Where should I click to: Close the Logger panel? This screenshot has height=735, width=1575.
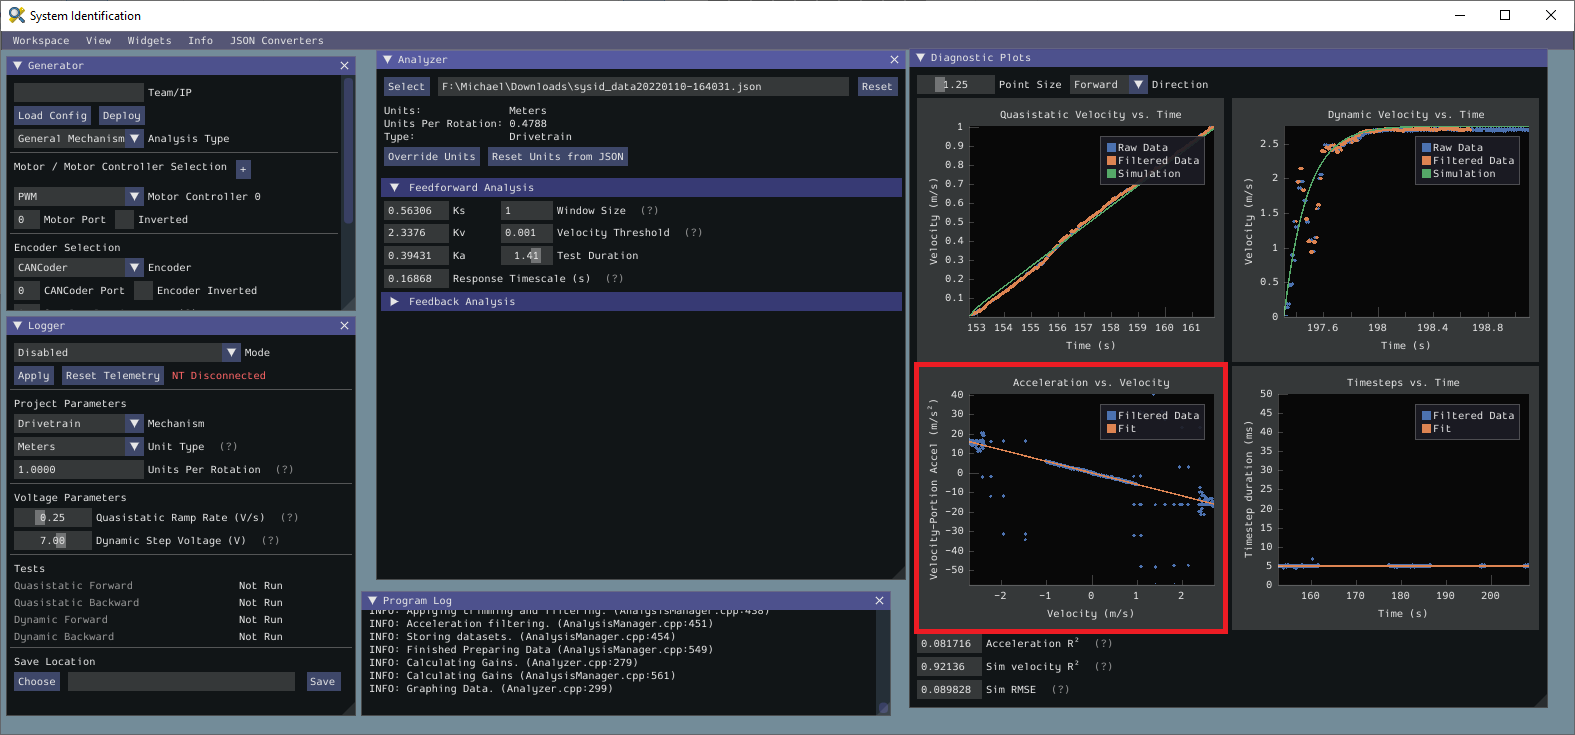tap(345, 326)
